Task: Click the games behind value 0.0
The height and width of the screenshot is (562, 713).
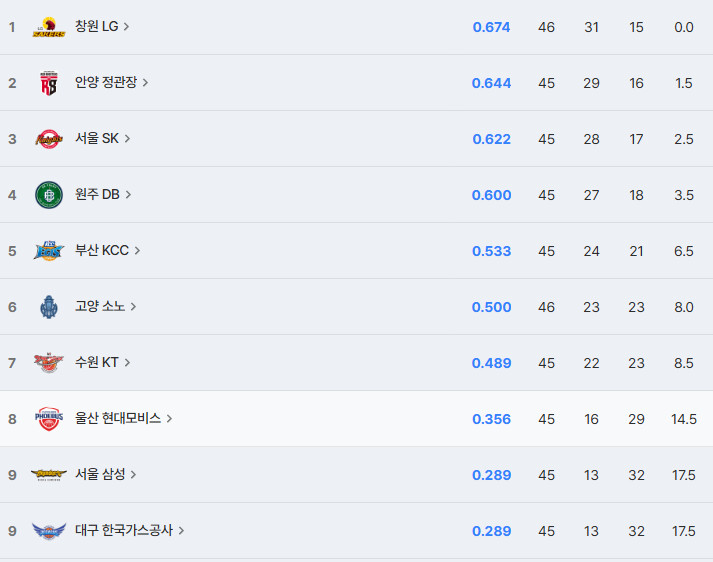Action: 683,27
